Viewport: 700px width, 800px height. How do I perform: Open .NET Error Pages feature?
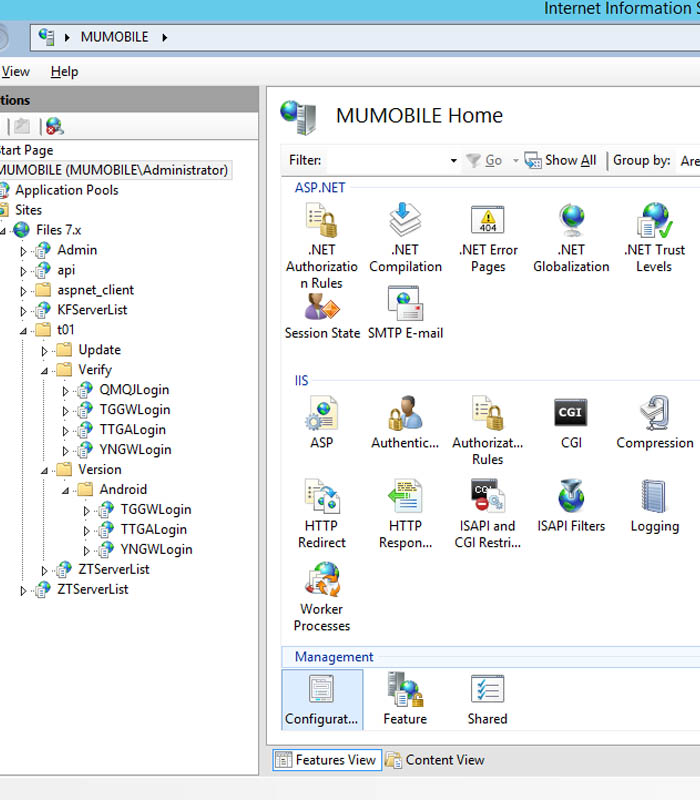coord(488,237)
